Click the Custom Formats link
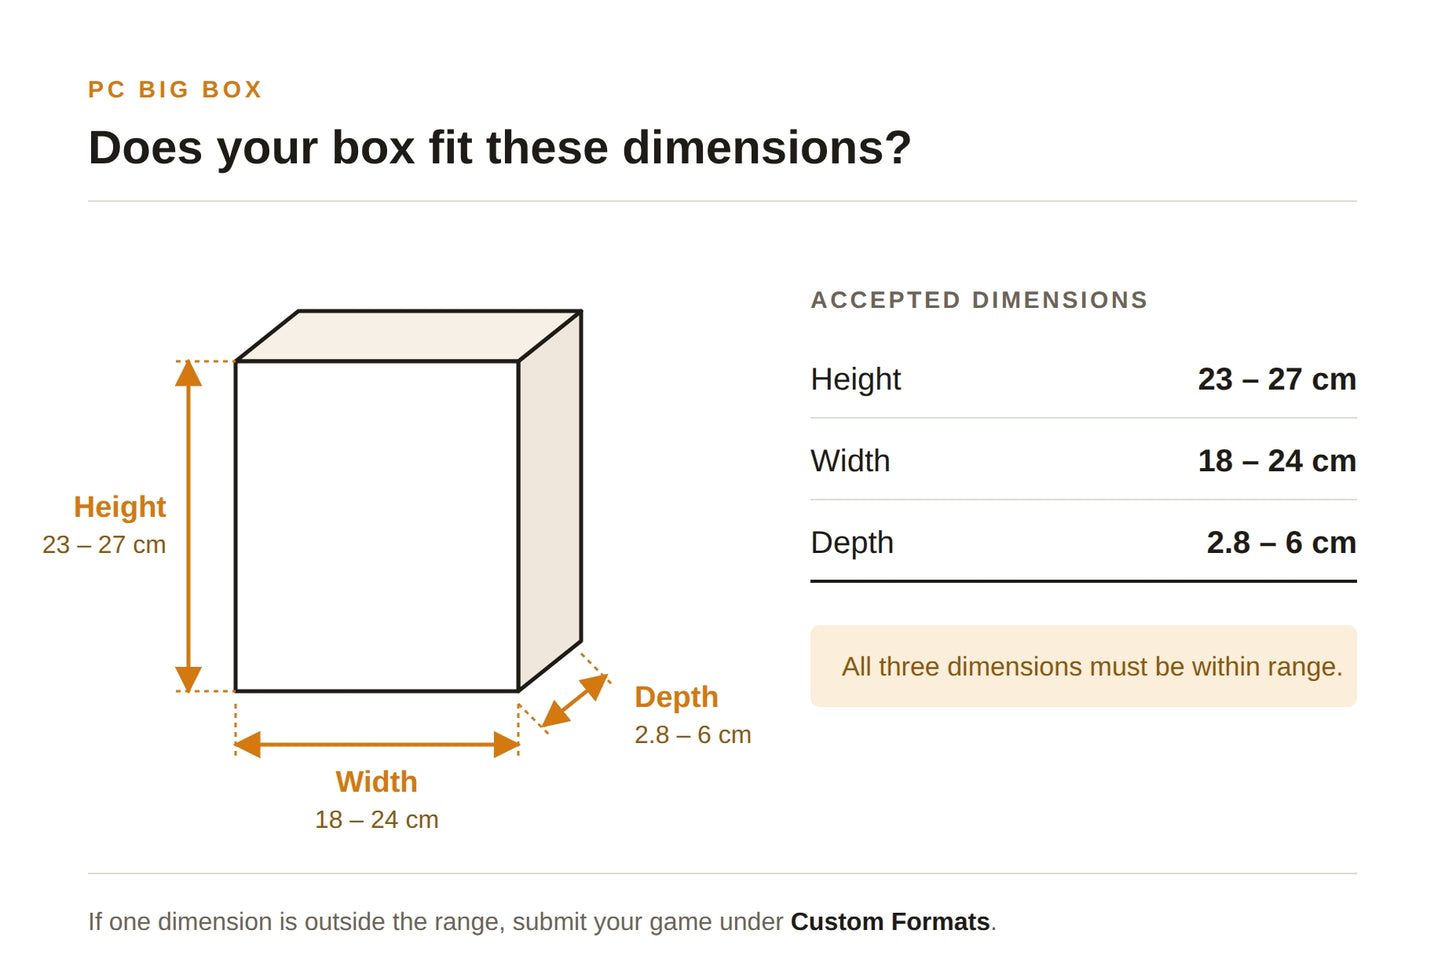Image resolution: width=1445 pixels, height=974 pixels. point(890,921)
